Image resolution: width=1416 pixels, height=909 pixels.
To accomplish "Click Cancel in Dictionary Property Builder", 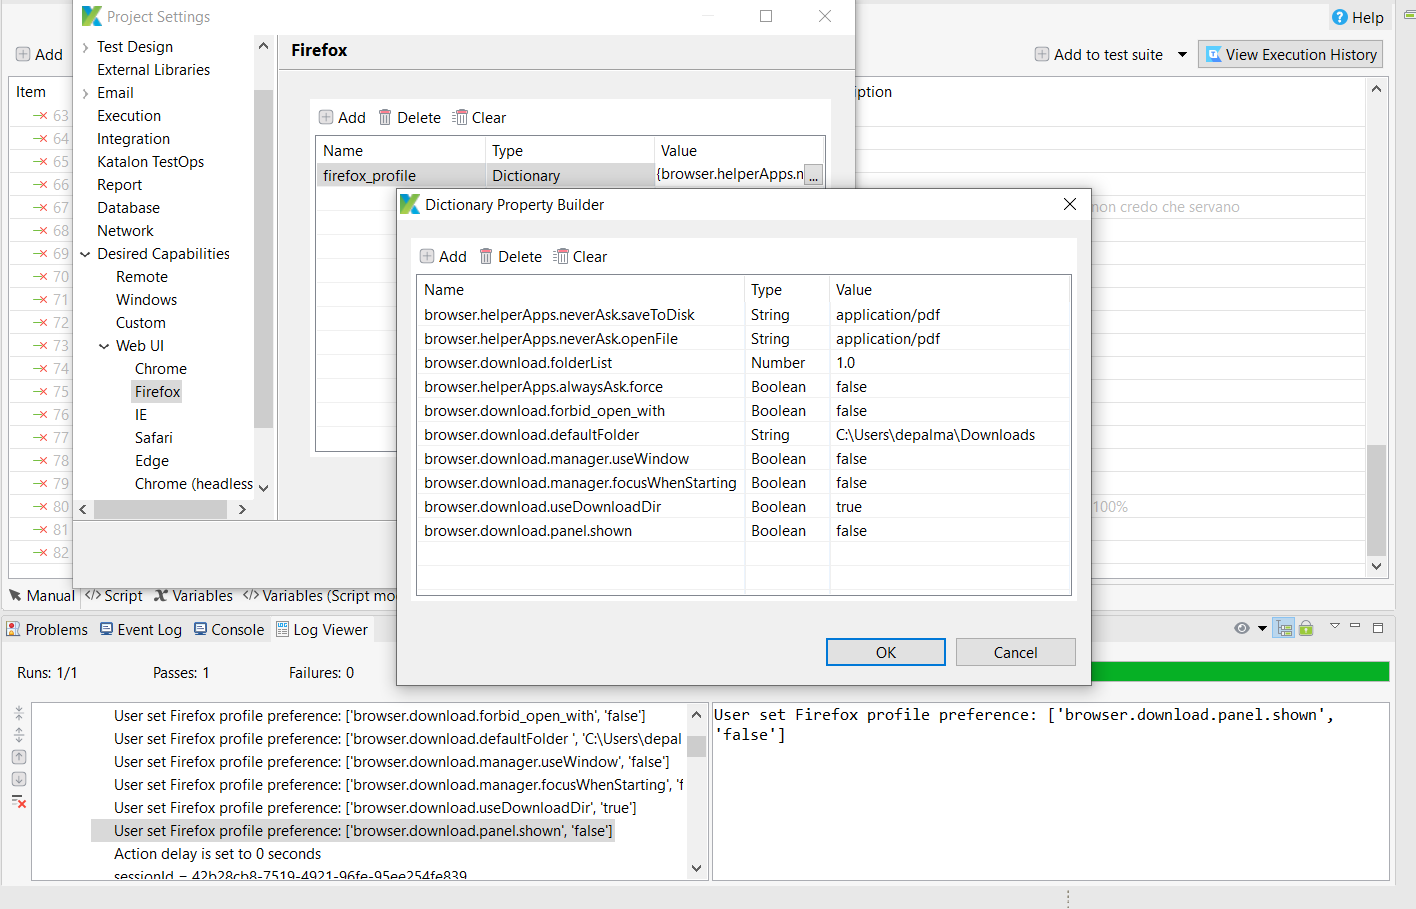I will click(1016, 652).
